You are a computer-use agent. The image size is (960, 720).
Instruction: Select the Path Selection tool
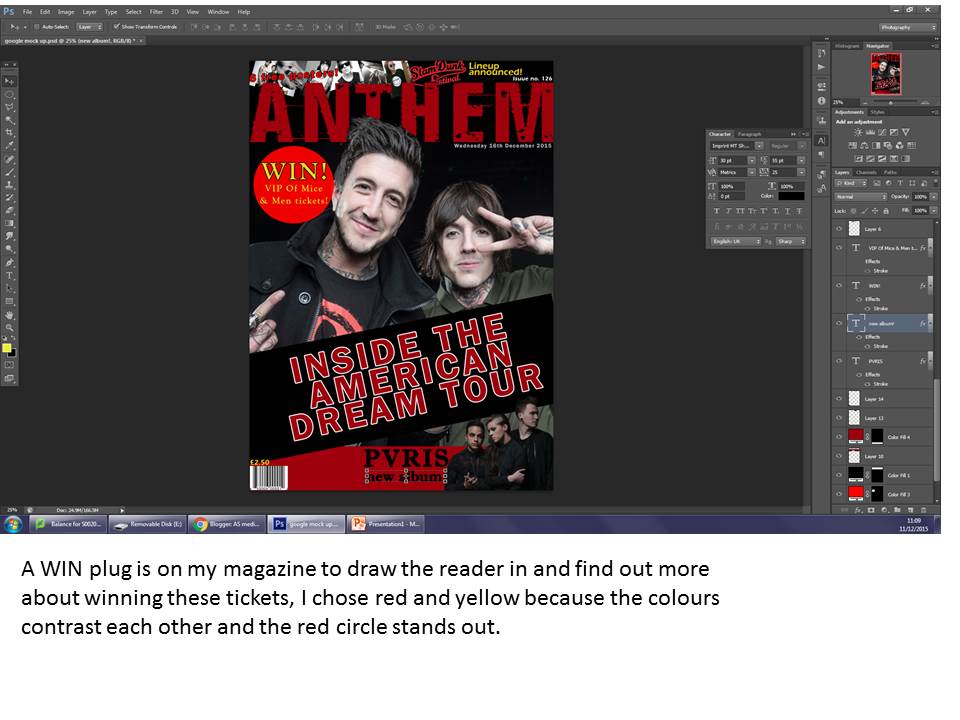point(9,288)
